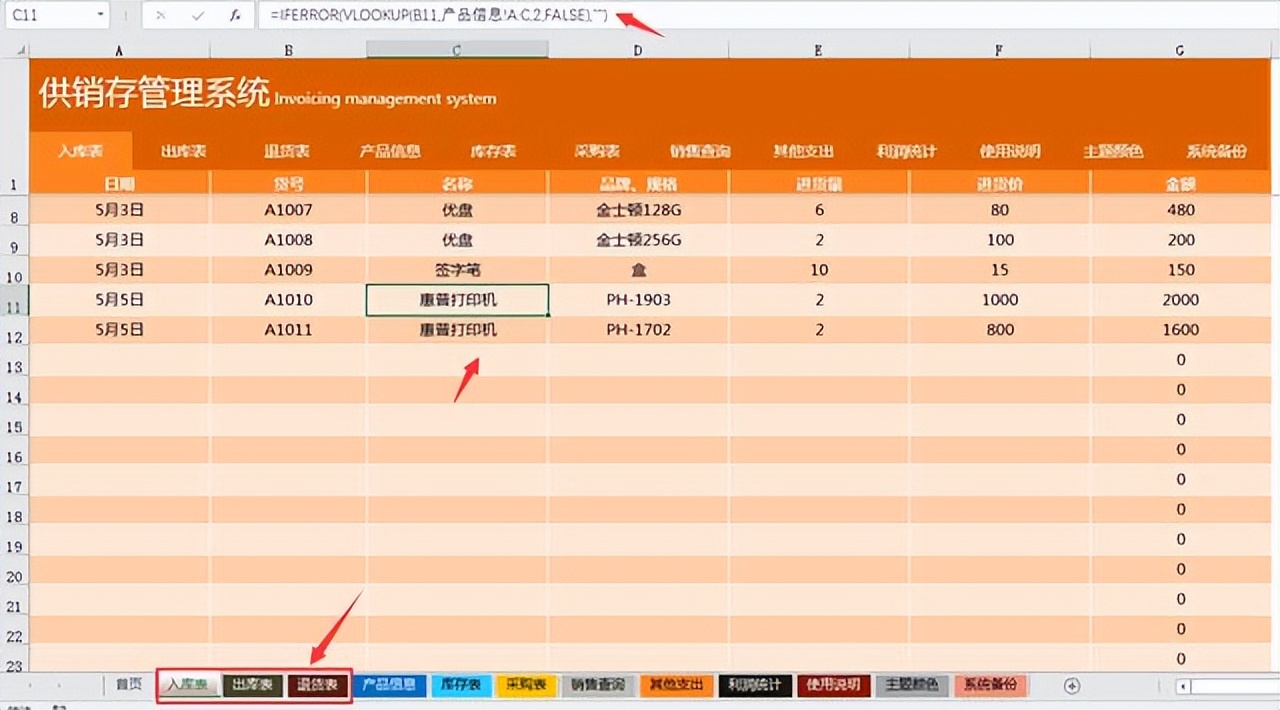Viewport: 1280px width, 710px height.
Task: Open the 使用说明 page from the header menu
Action: 1010,151
